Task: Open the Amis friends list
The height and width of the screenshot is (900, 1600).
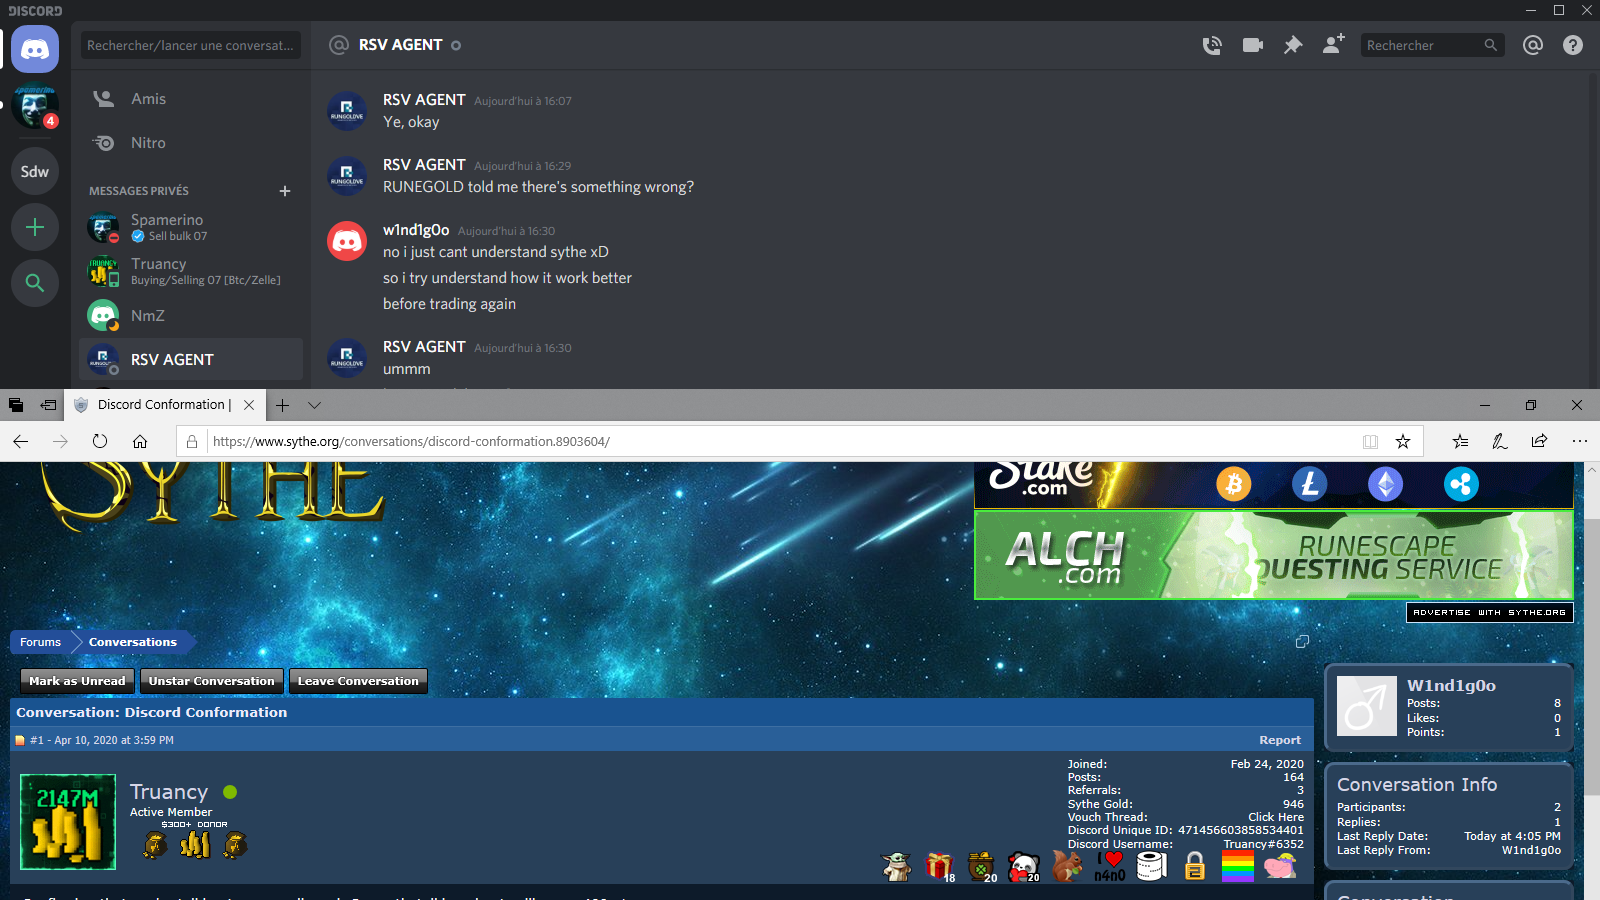Action: (x=191, y=99)
